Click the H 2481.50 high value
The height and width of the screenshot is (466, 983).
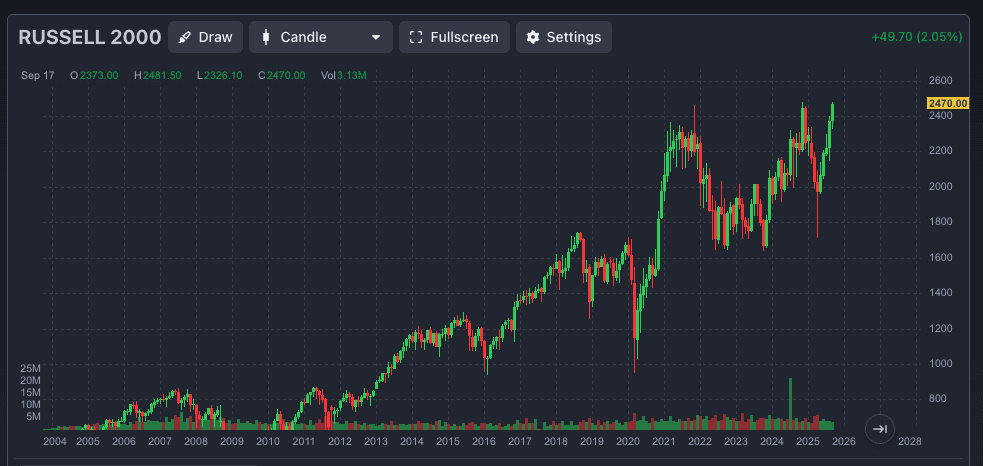tap(158, 75)
